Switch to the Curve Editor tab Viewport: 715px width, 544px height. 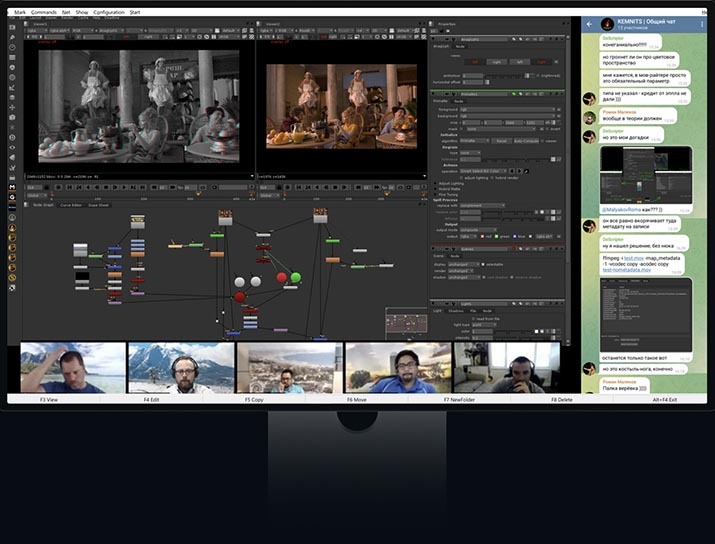coord(71,205)
